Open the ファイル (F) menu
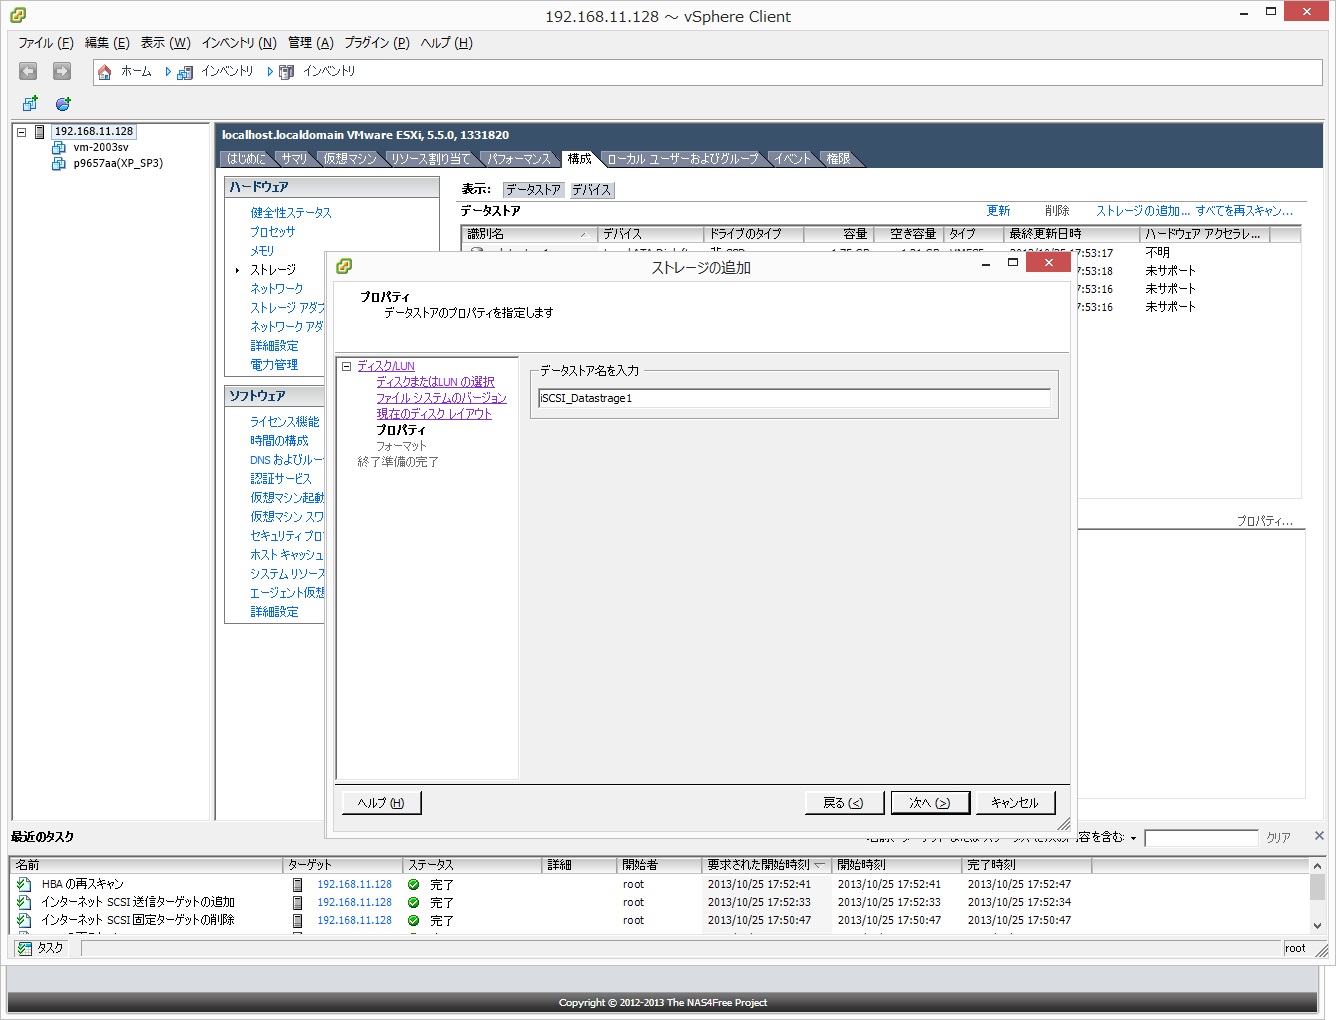 (x=46, y=43)
